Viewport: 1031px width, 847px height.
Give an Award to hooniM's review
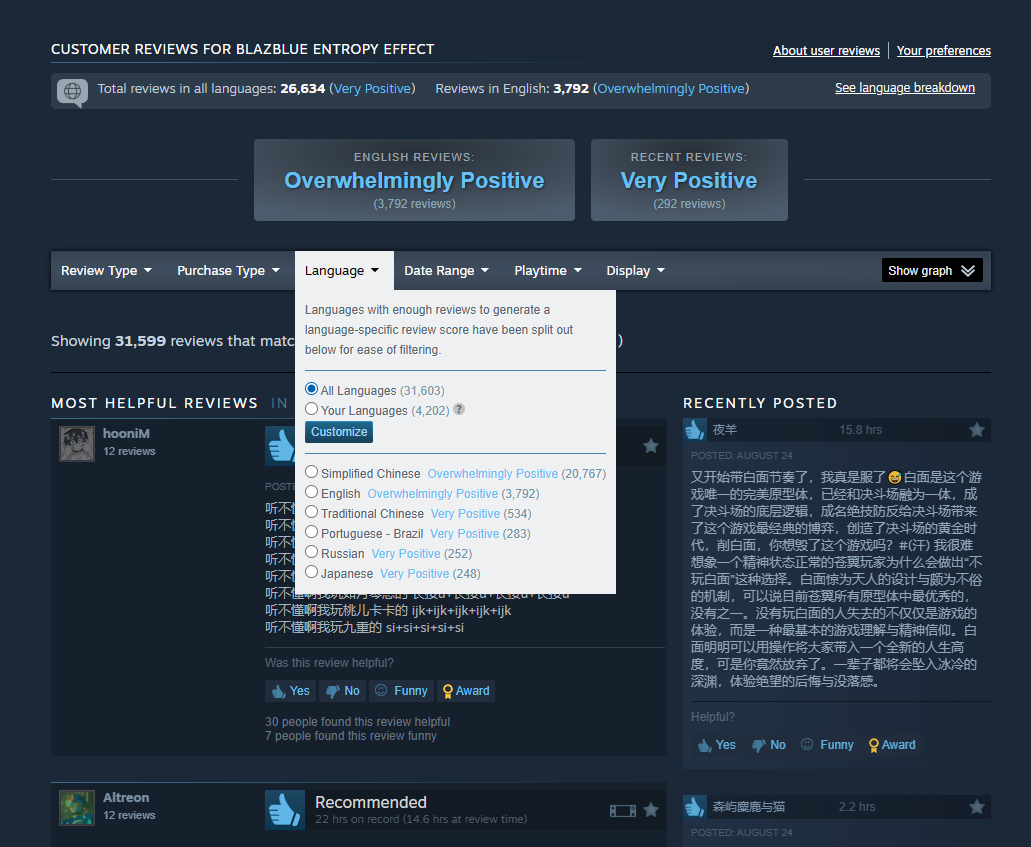[x=466, y=690]
